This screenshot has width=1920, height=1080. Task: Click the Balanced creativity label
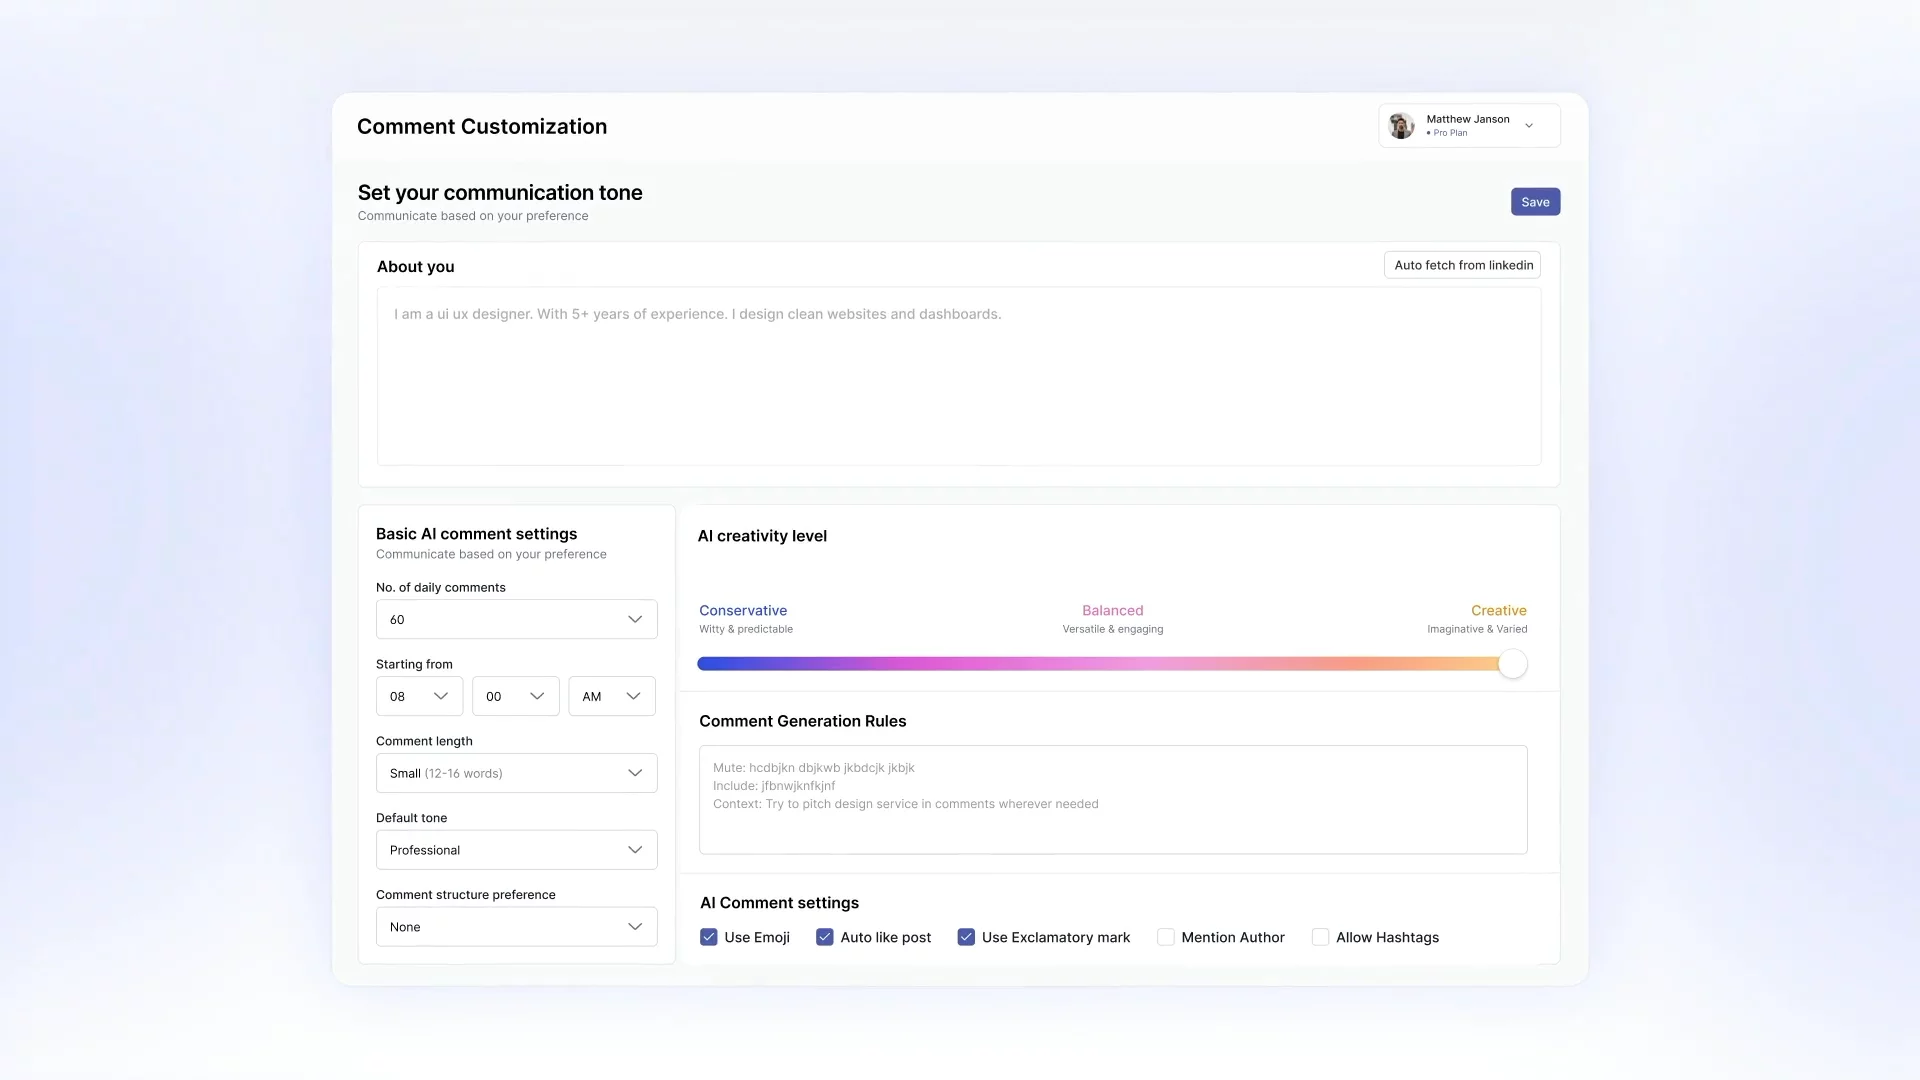pyautogui.click(x=1112, y=610)
